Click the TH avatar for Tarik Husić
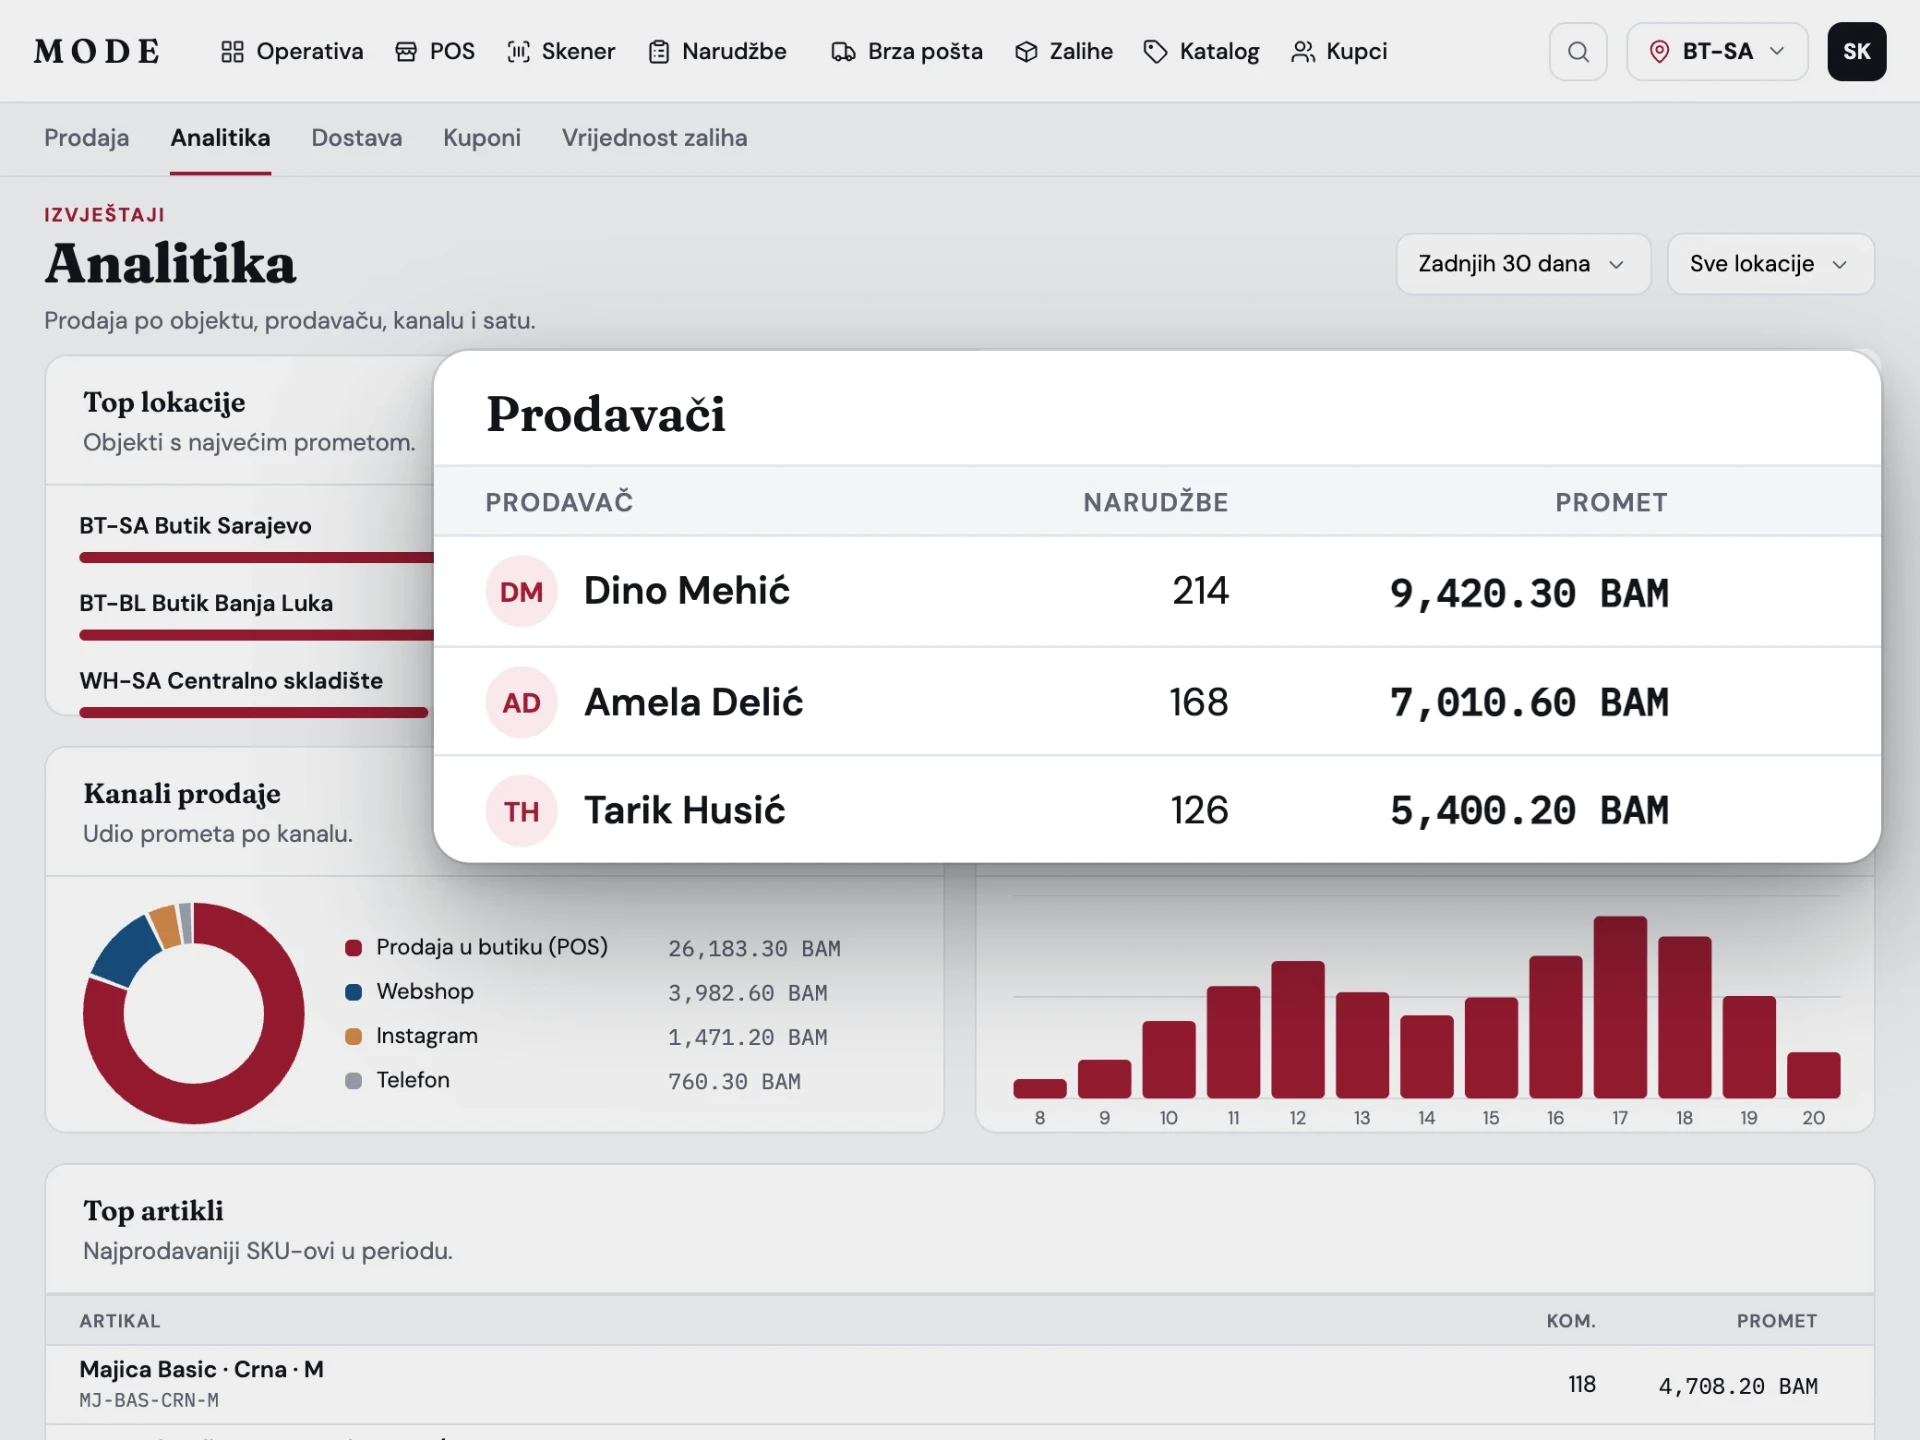 pos(521,811)
